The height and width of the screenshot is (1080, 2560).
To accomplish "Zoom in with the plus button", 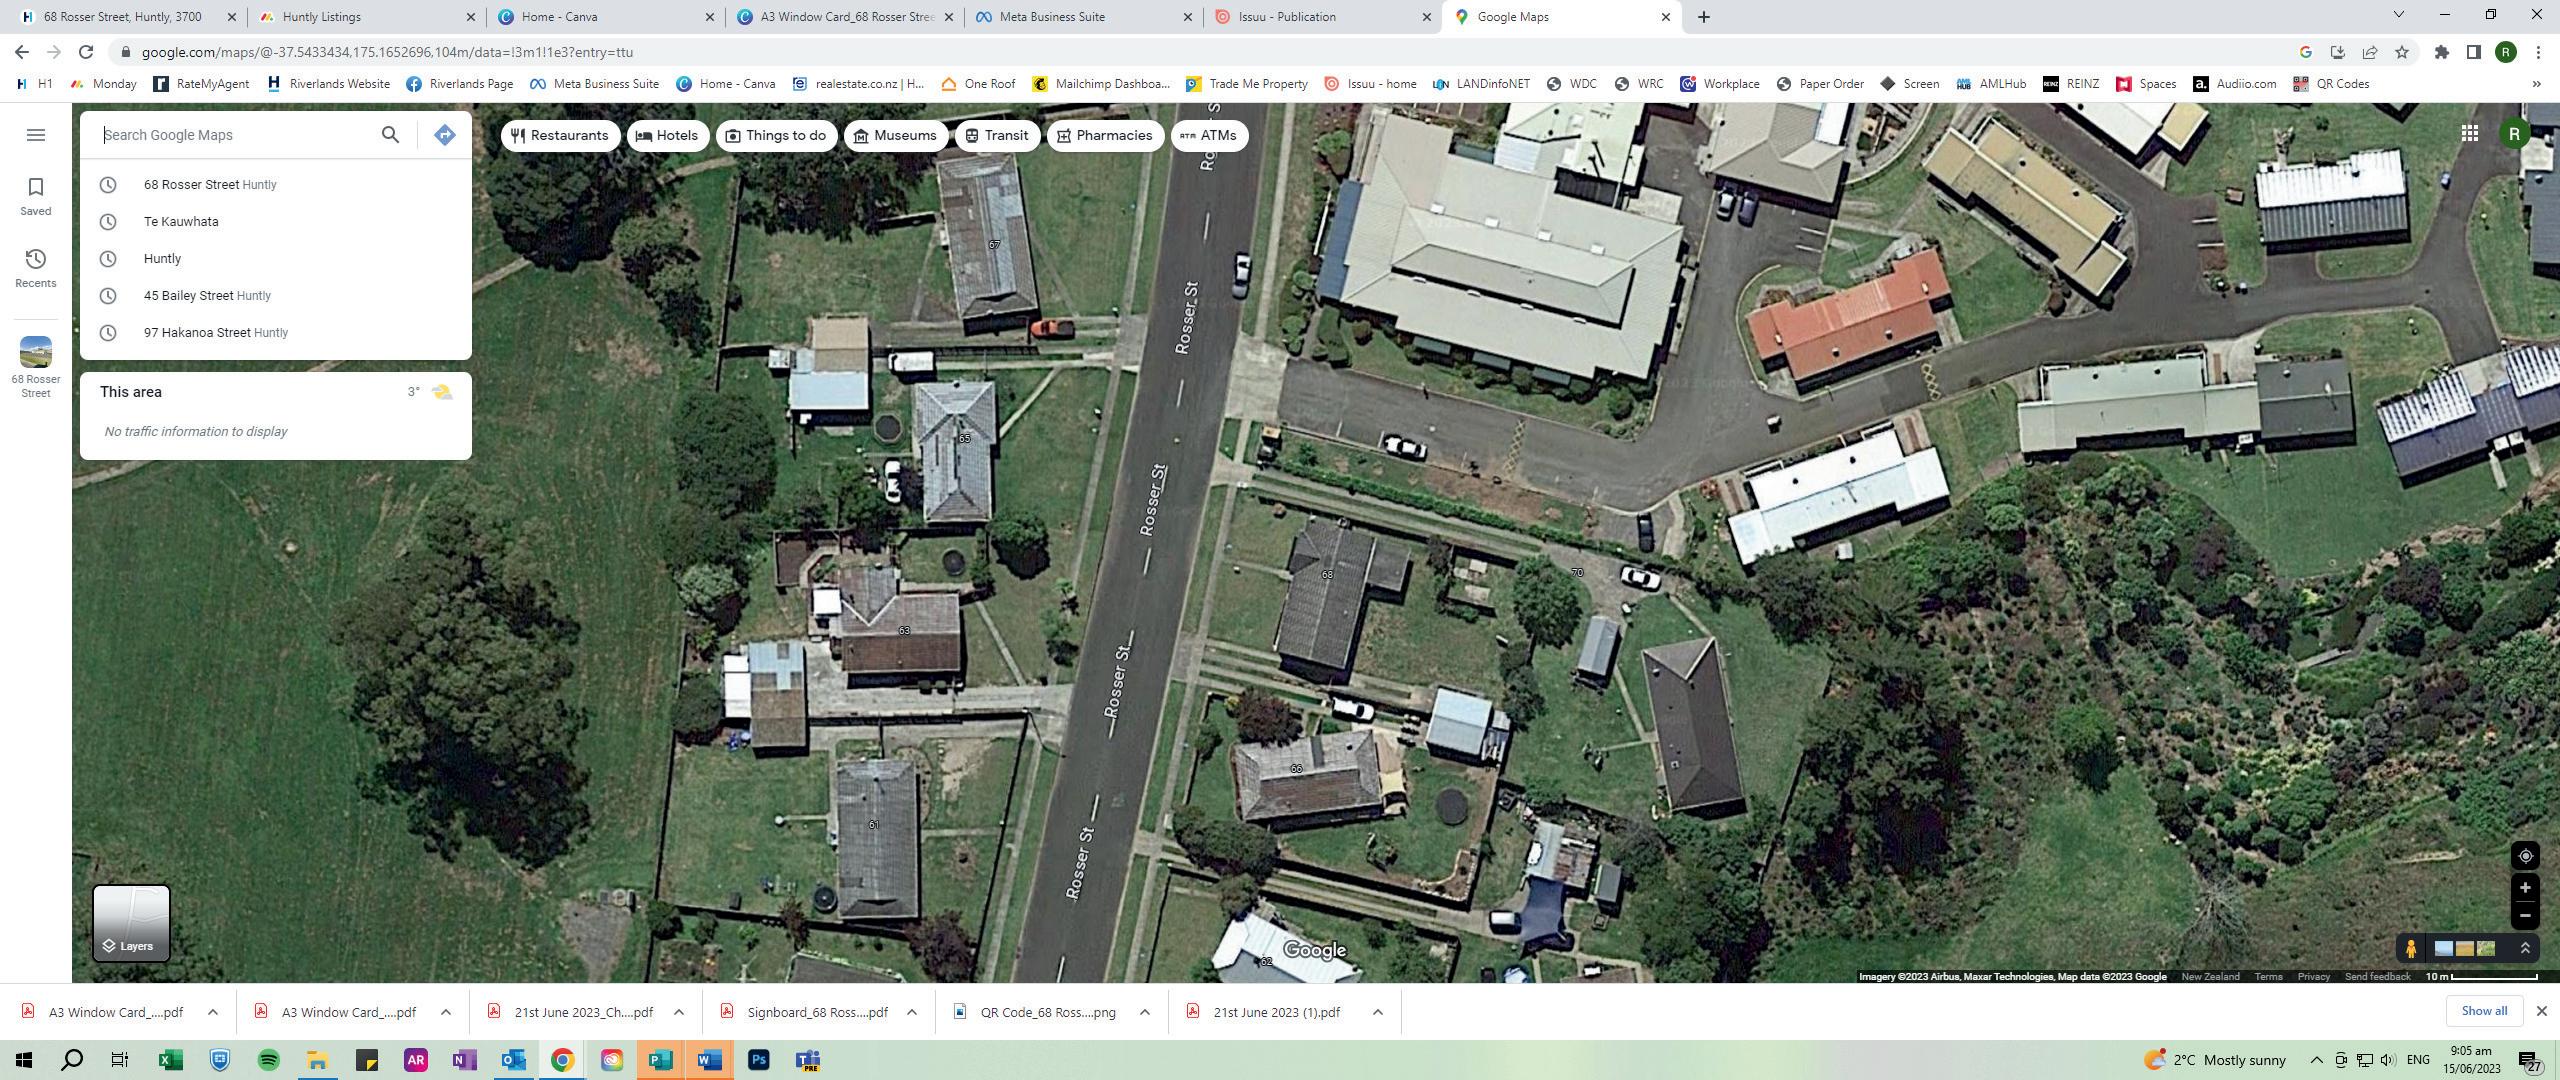I will tap(2525, 888).
